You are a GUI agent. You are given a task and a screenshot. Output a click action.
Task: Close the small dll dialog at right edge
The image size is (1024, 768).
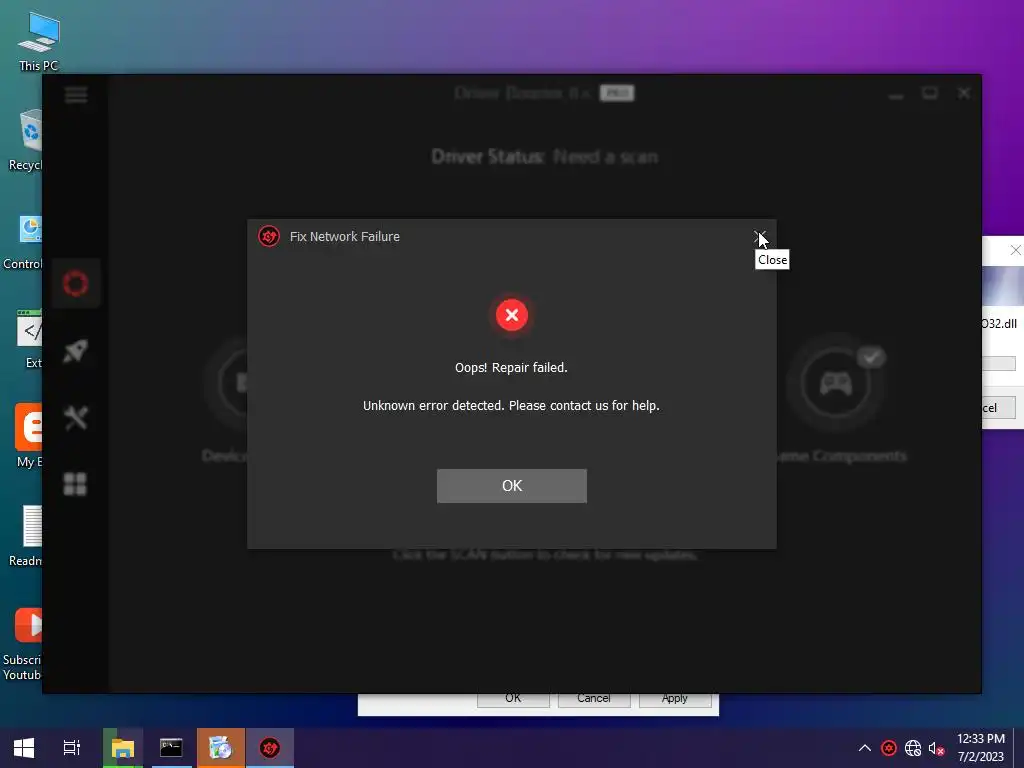pos(1015,250)
